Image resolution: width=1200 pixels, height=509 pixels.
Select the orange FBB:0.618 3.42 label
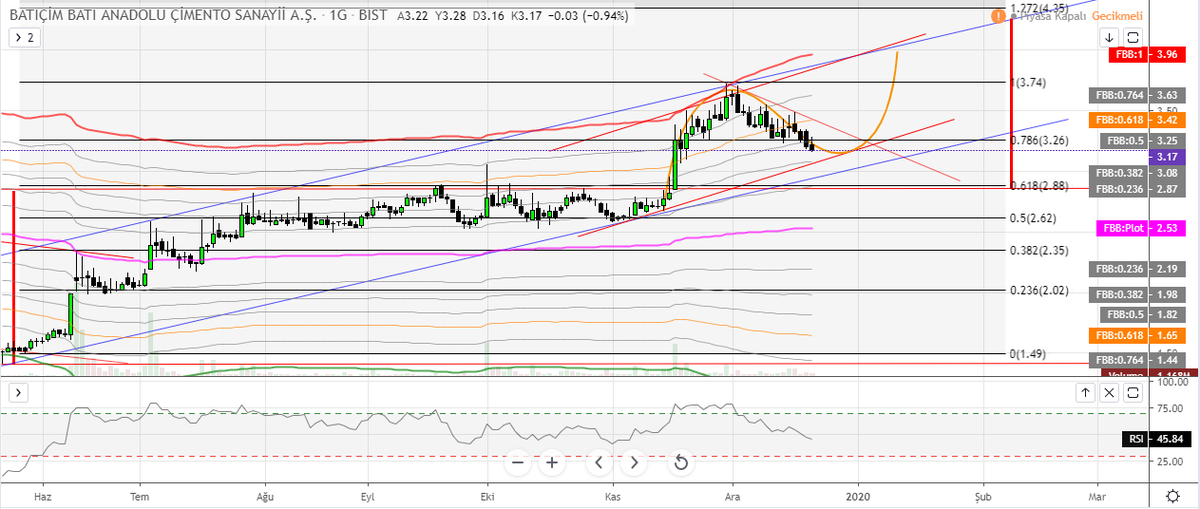[x=1138, y=119]
